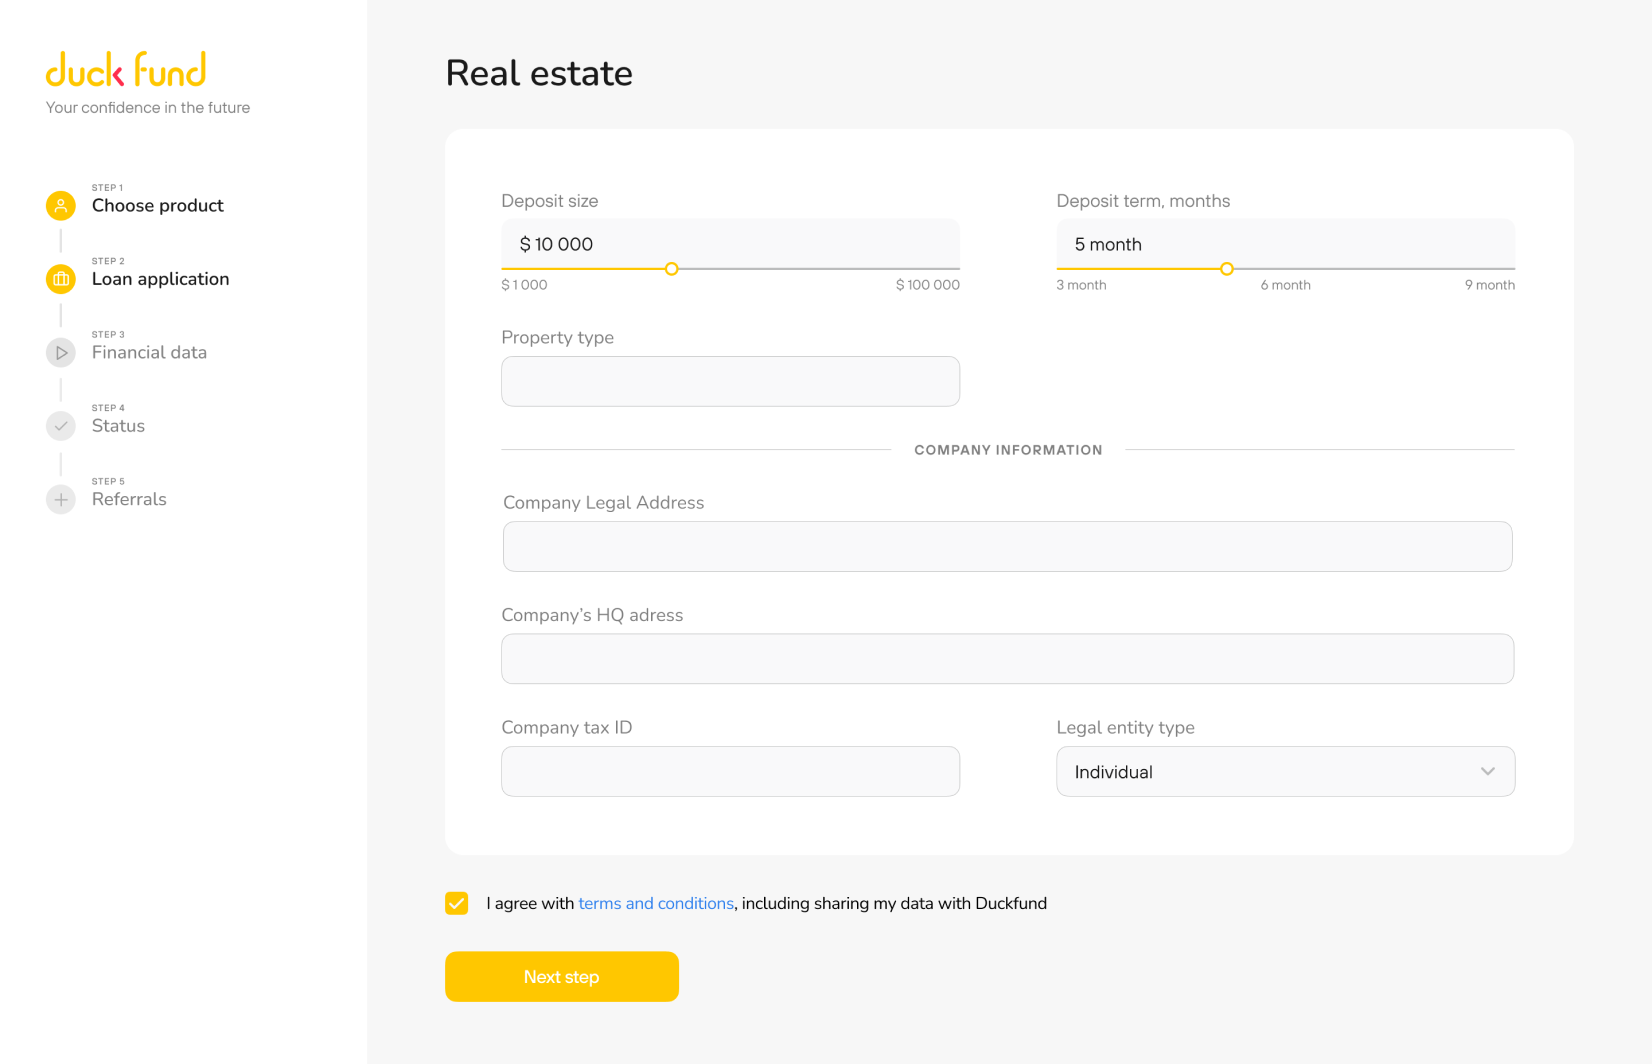Navigate to Step 5 Referrals
1652x1064 pixels.
[x=129, y=499]
